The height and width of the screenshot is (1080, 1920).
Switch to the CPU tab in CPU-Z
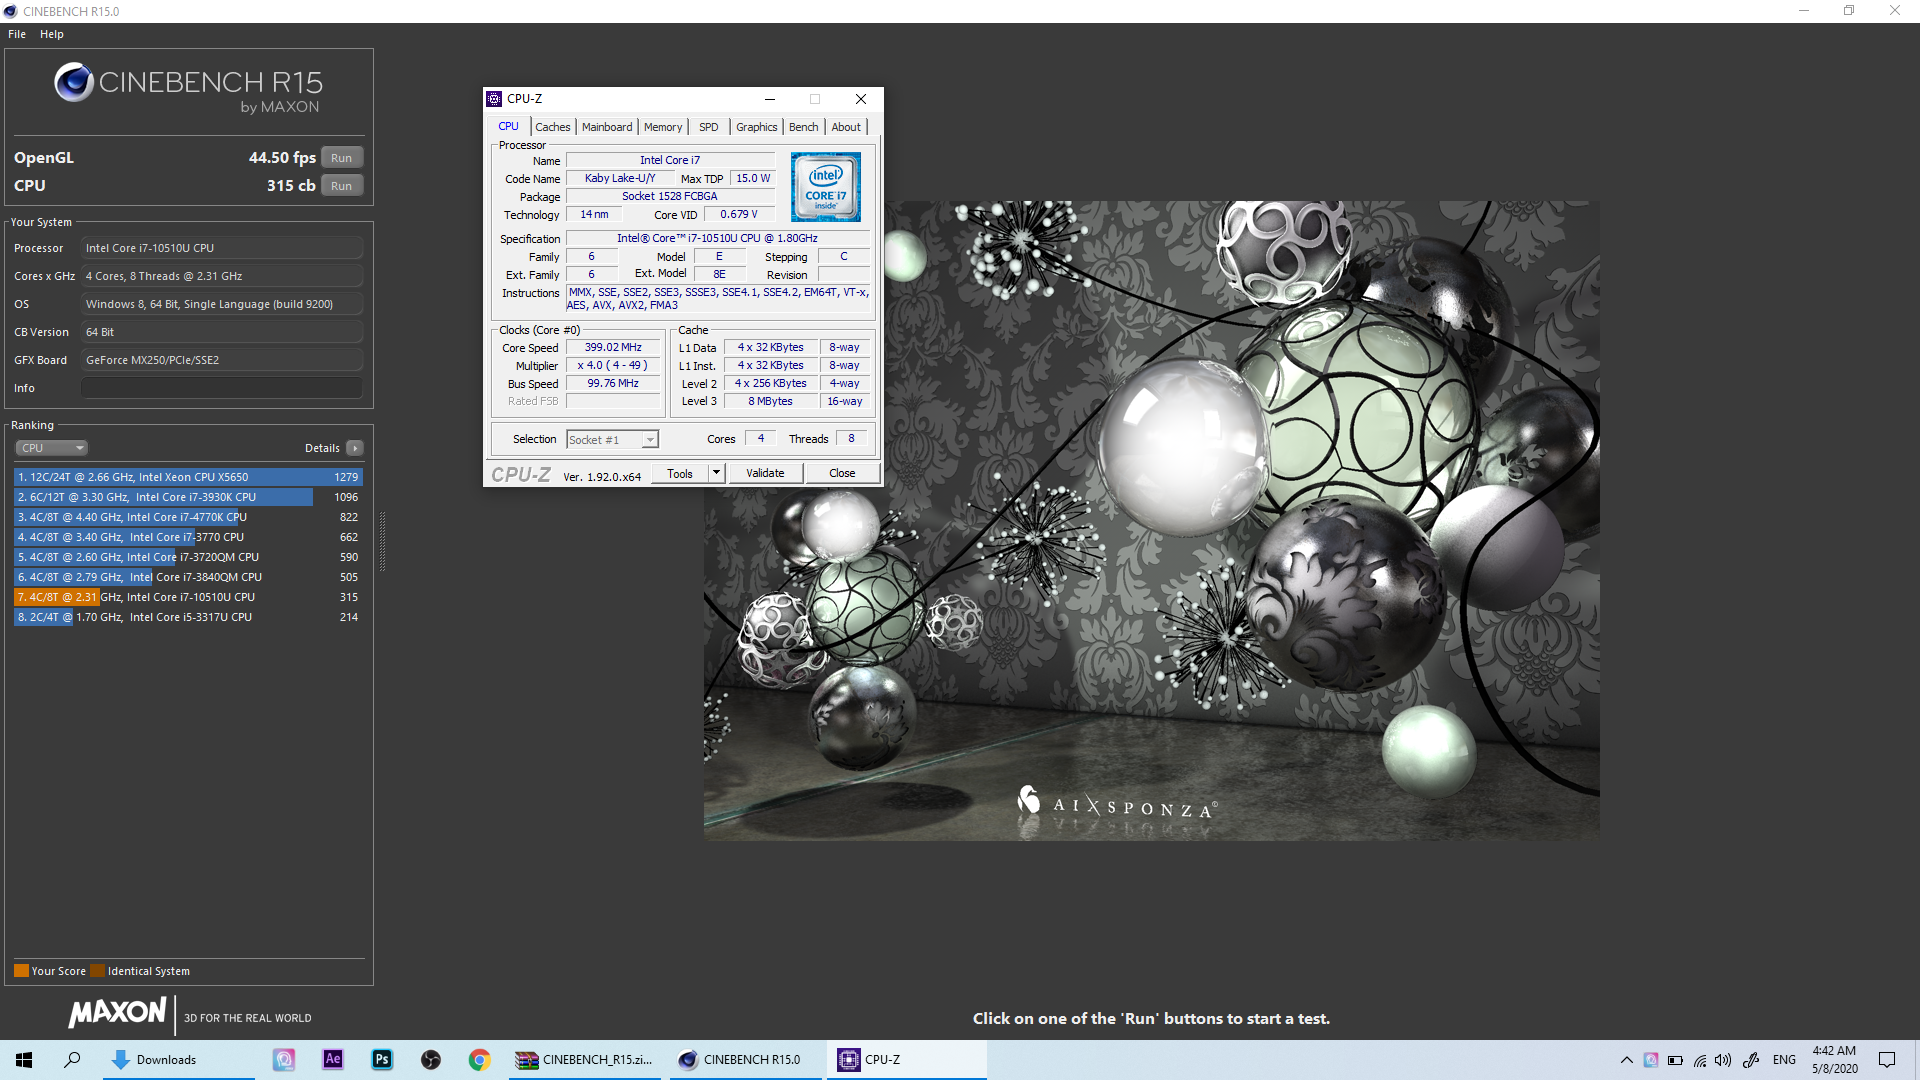pyautogui.click(x=508, y=127)
